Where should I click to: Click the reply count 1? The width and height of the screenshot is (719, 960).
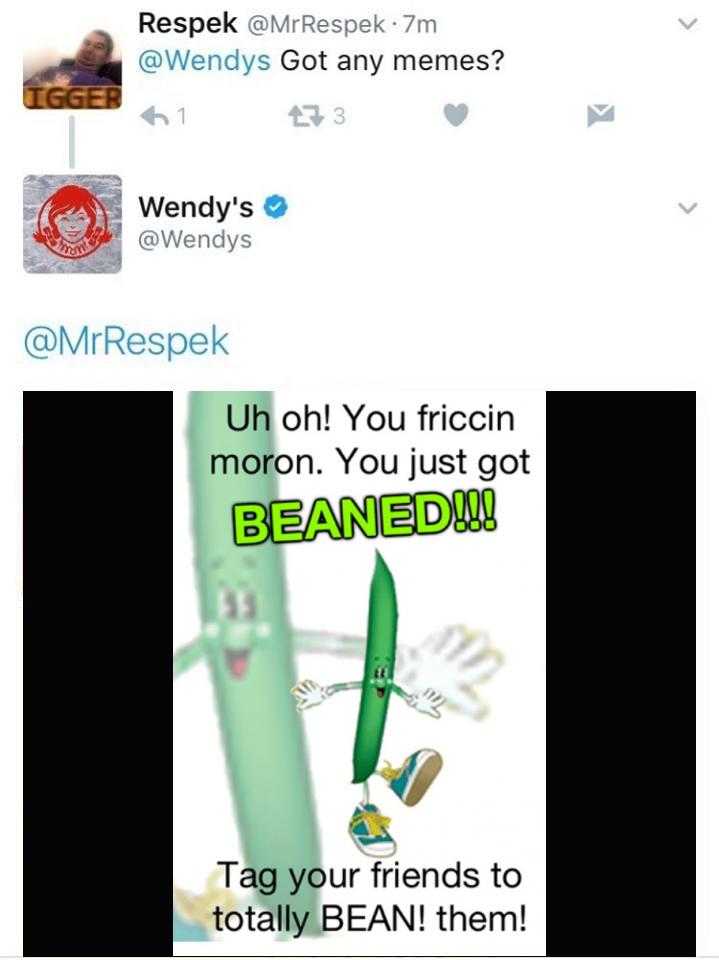(x=182, y=116)
